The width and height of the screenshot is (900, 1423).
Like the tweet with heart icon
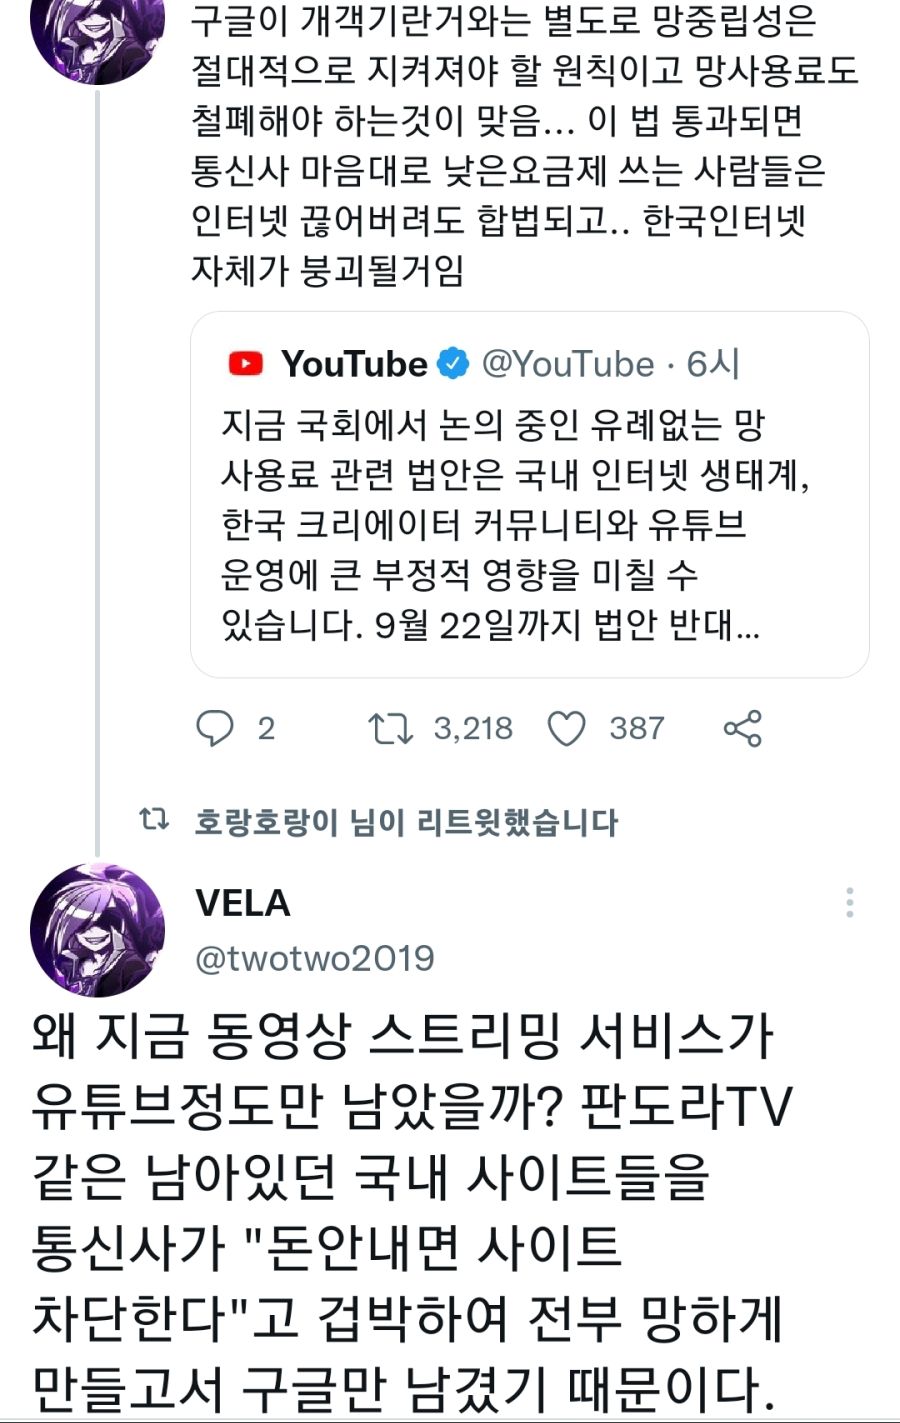567,729
